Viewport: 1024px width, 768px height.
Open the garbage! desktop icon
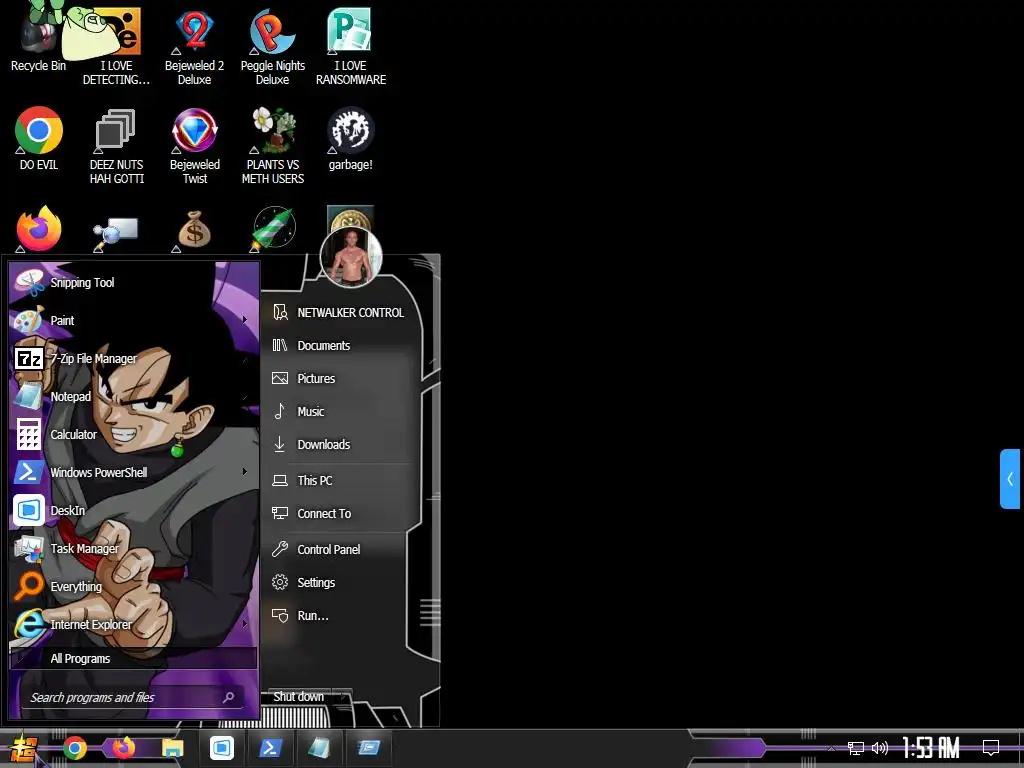[351, 138]
